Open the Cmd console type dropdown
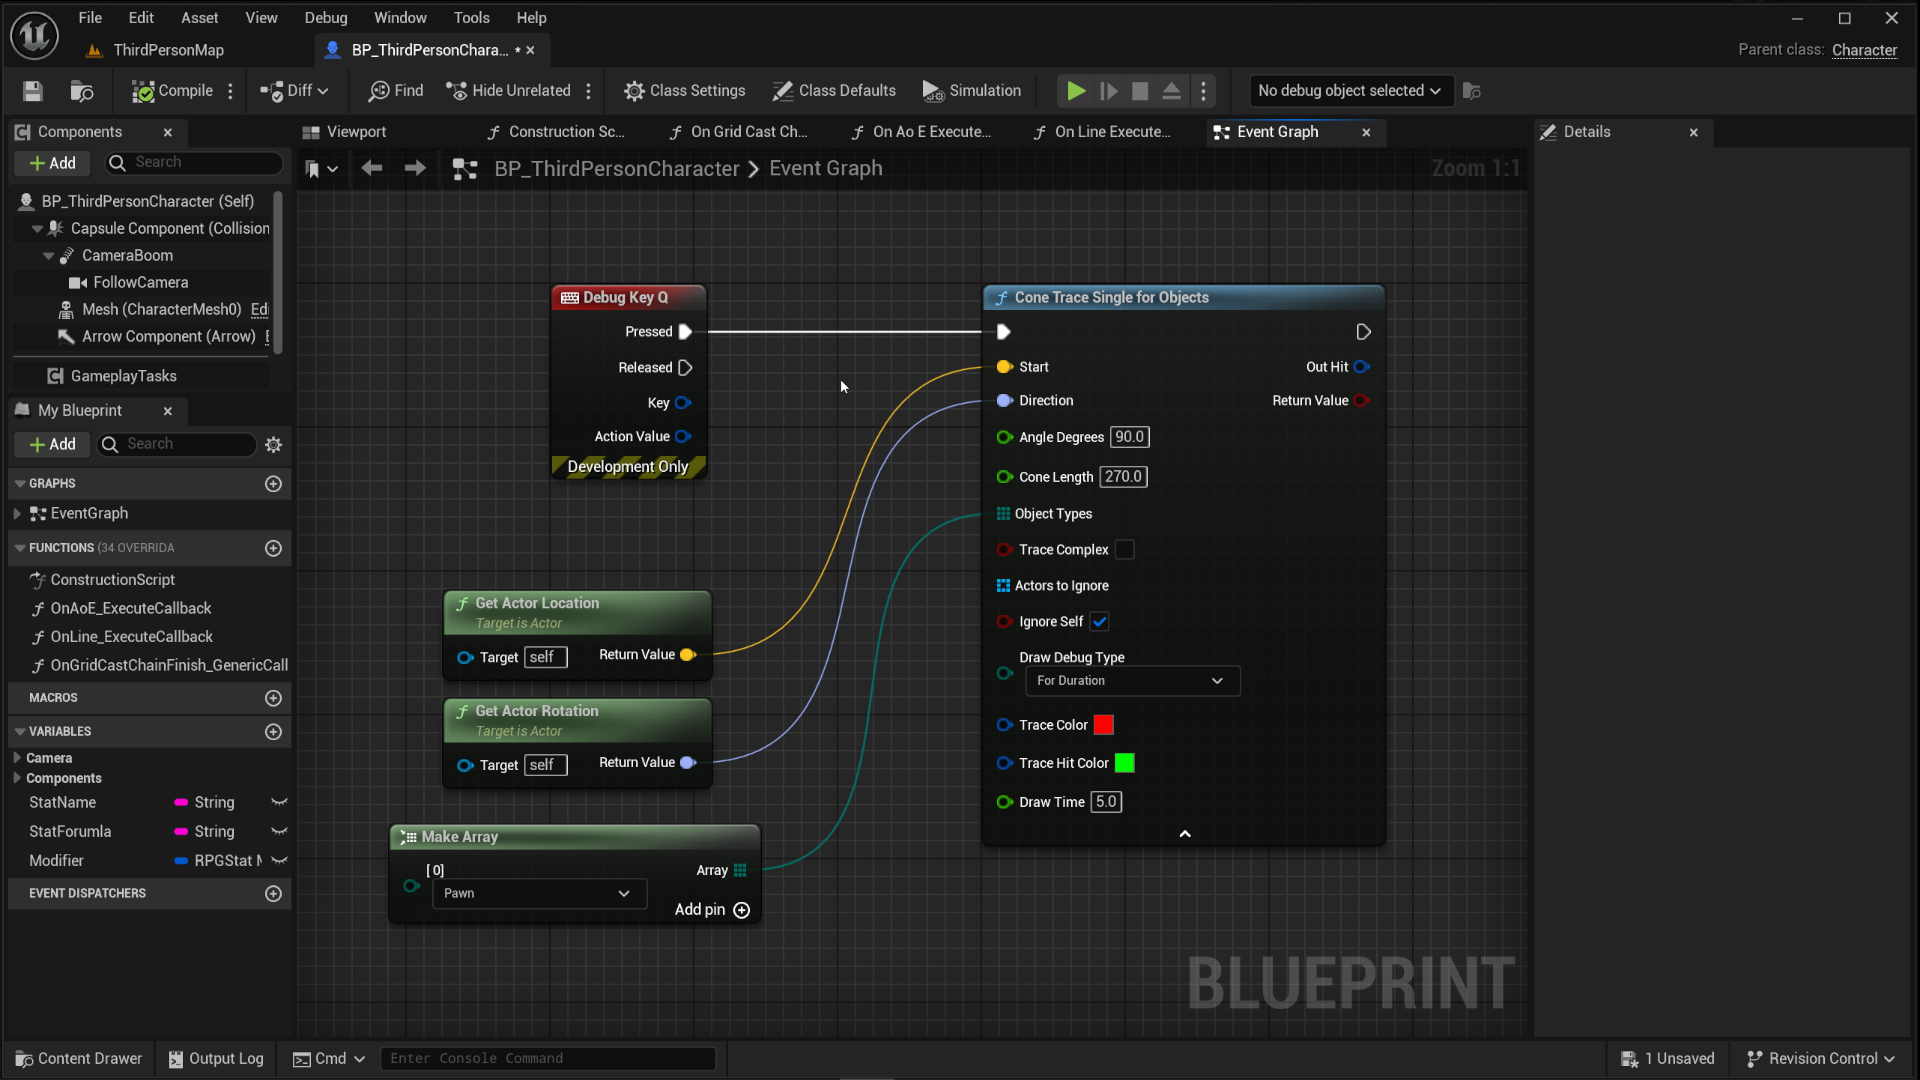1920x1080 pixels. pyautogui.click(x=329, y=1059)
